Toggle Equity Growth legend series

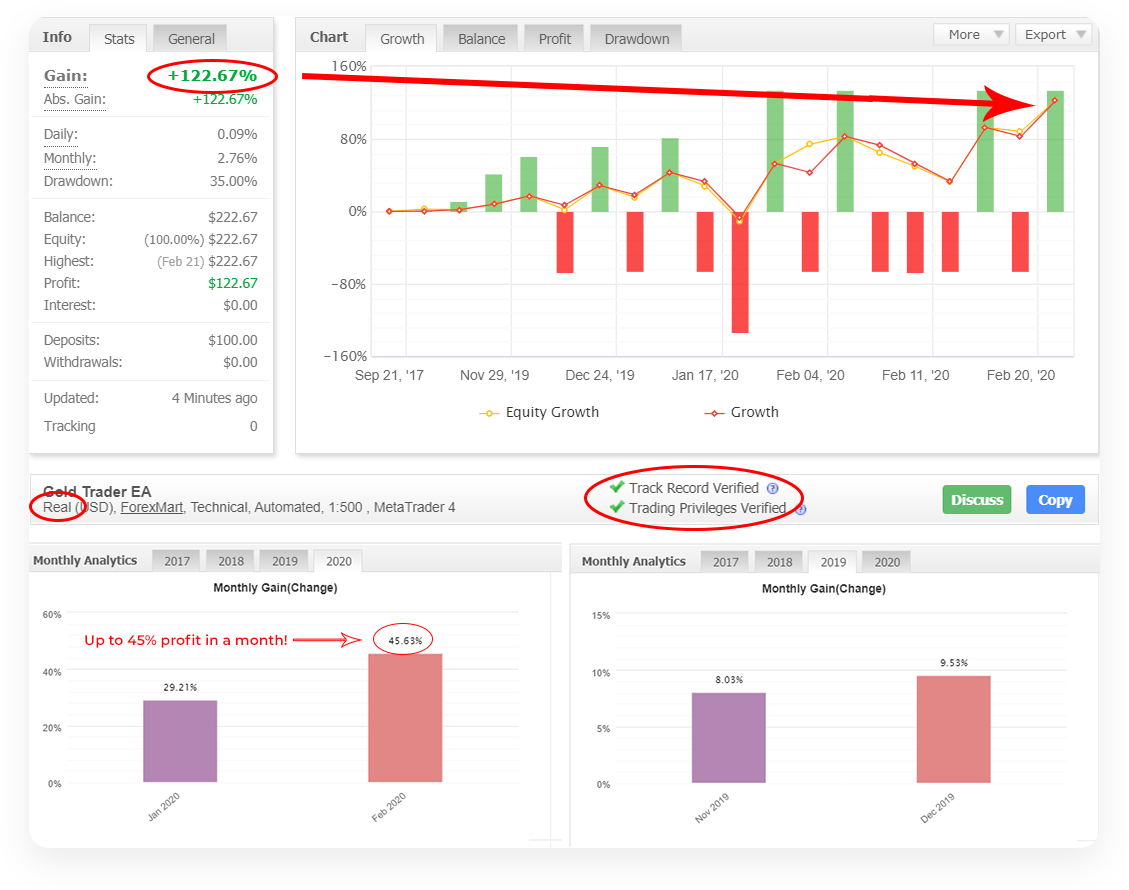[539, 412]
